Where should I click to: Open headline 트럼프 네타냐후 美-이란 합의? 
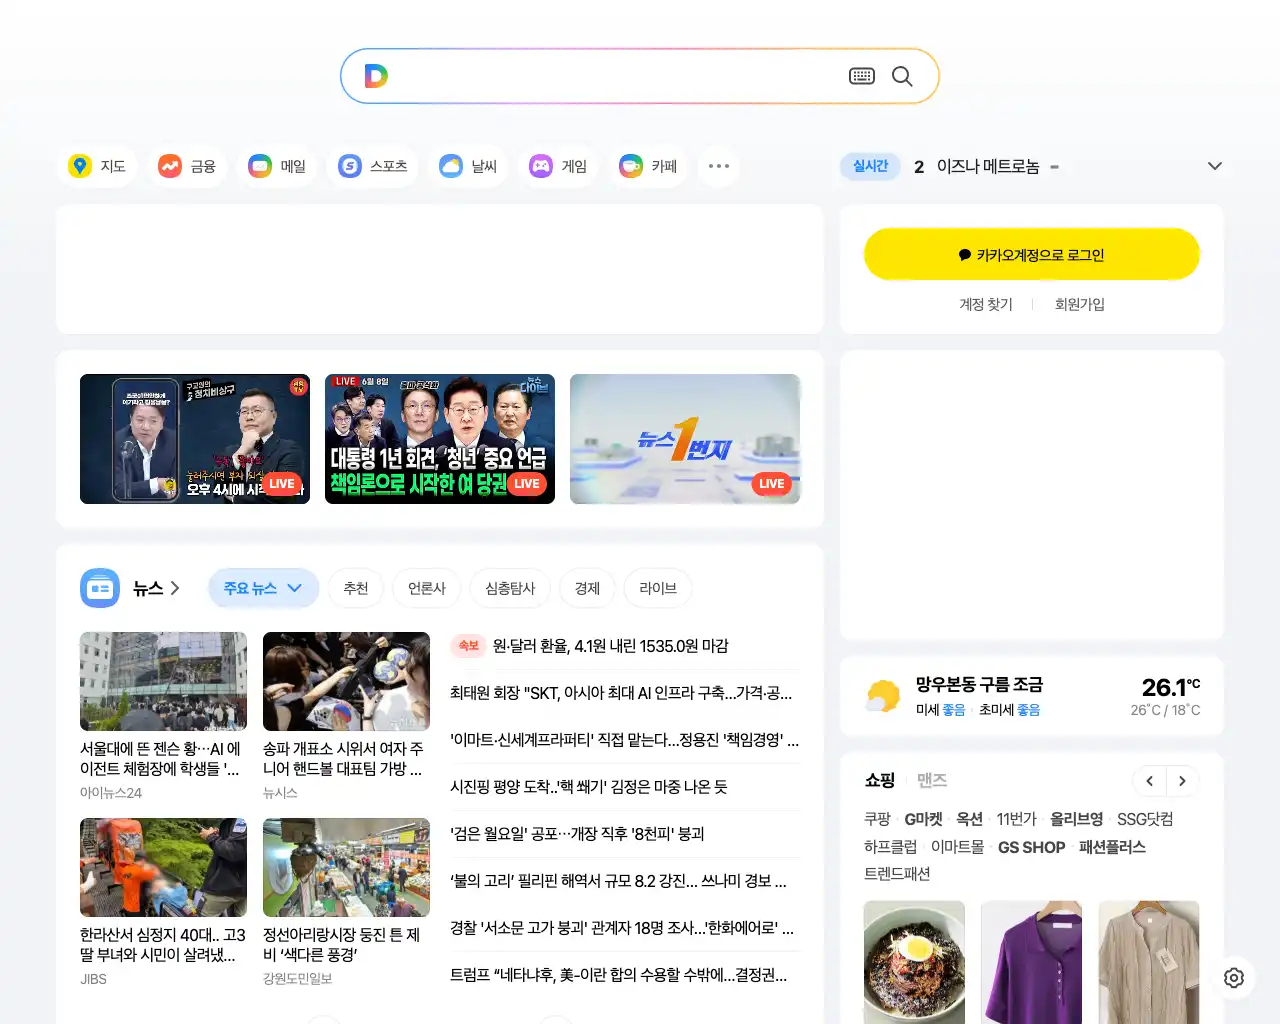coord(618,975)
